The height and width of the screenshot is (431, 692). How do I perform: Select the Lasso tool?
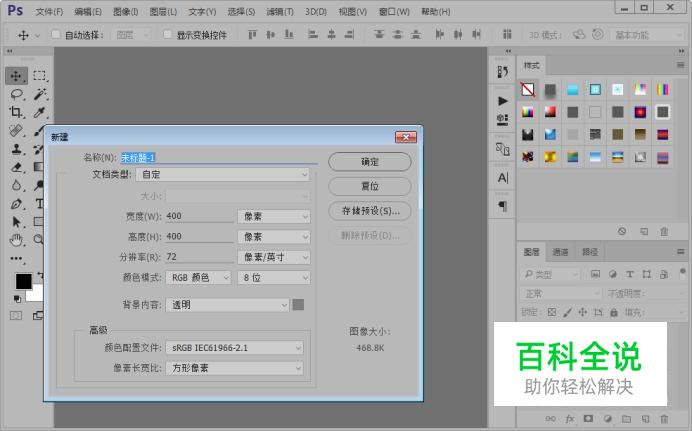point(16,94)
